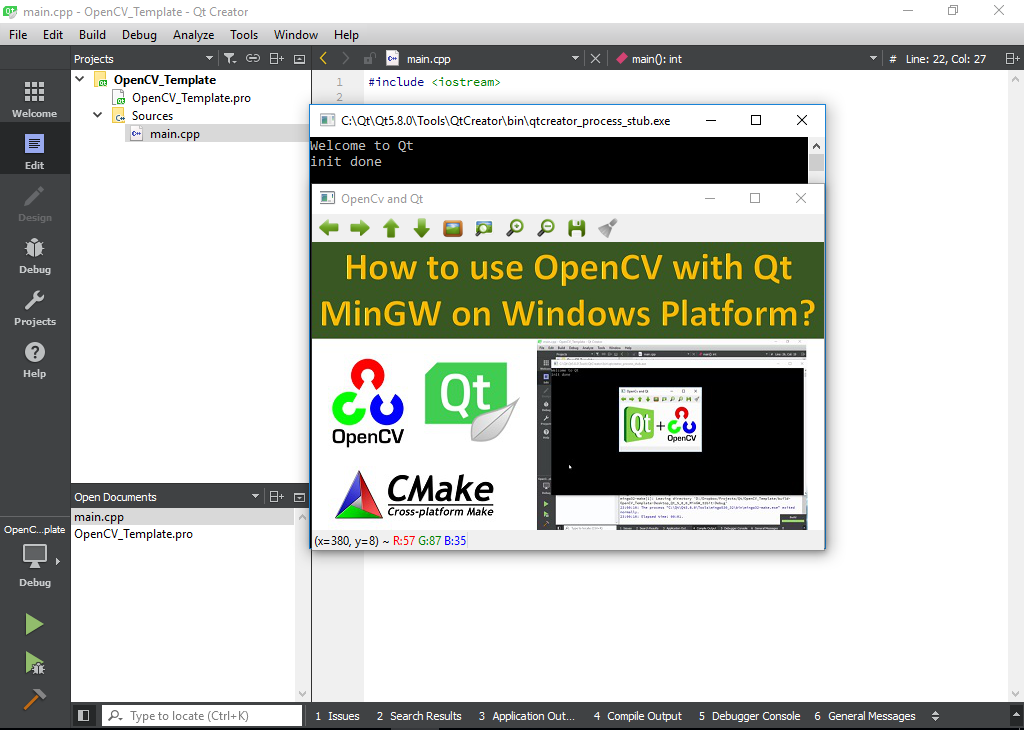Click the green back arrow in the OpenCV viewer
The height and width of the screenshot is (730, 1024).
tap(329, 228)
